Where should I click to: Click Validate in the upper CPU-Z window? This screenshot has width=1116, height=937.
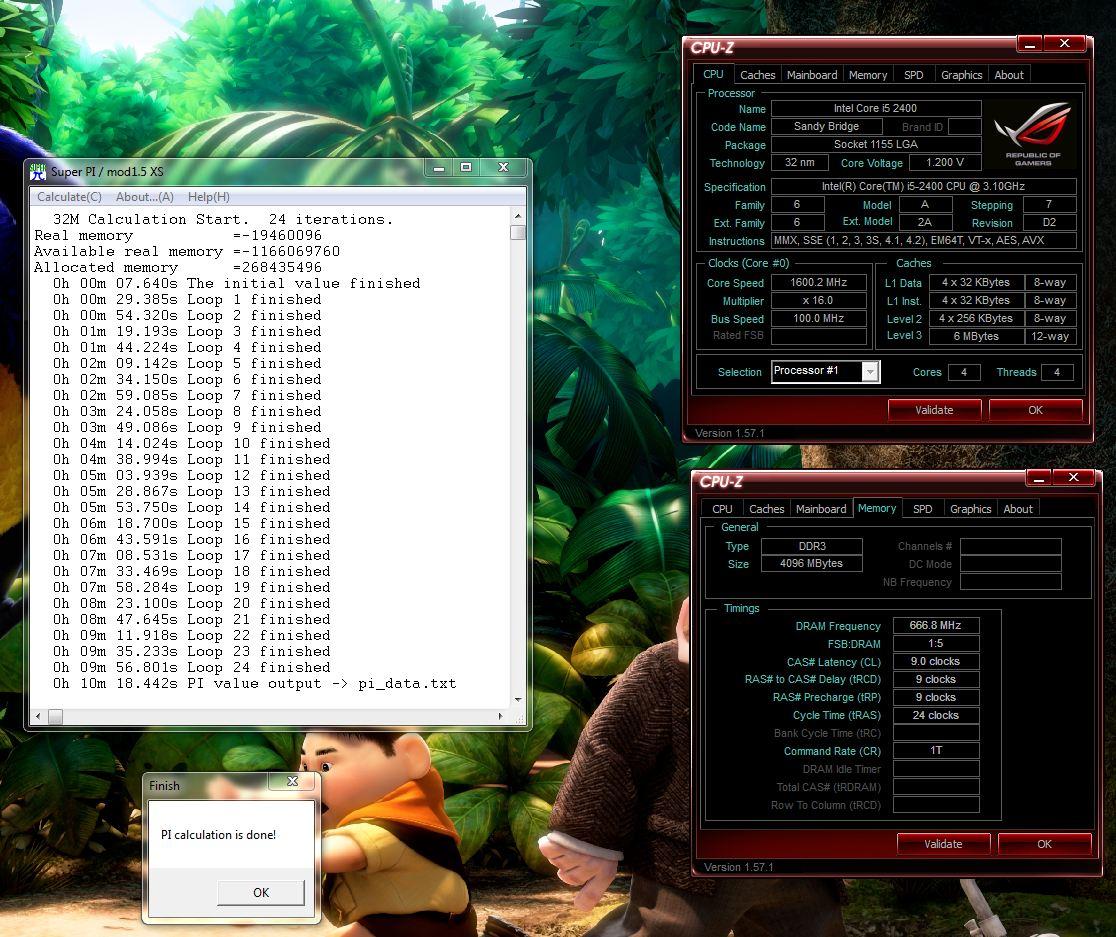click(934, 410)
